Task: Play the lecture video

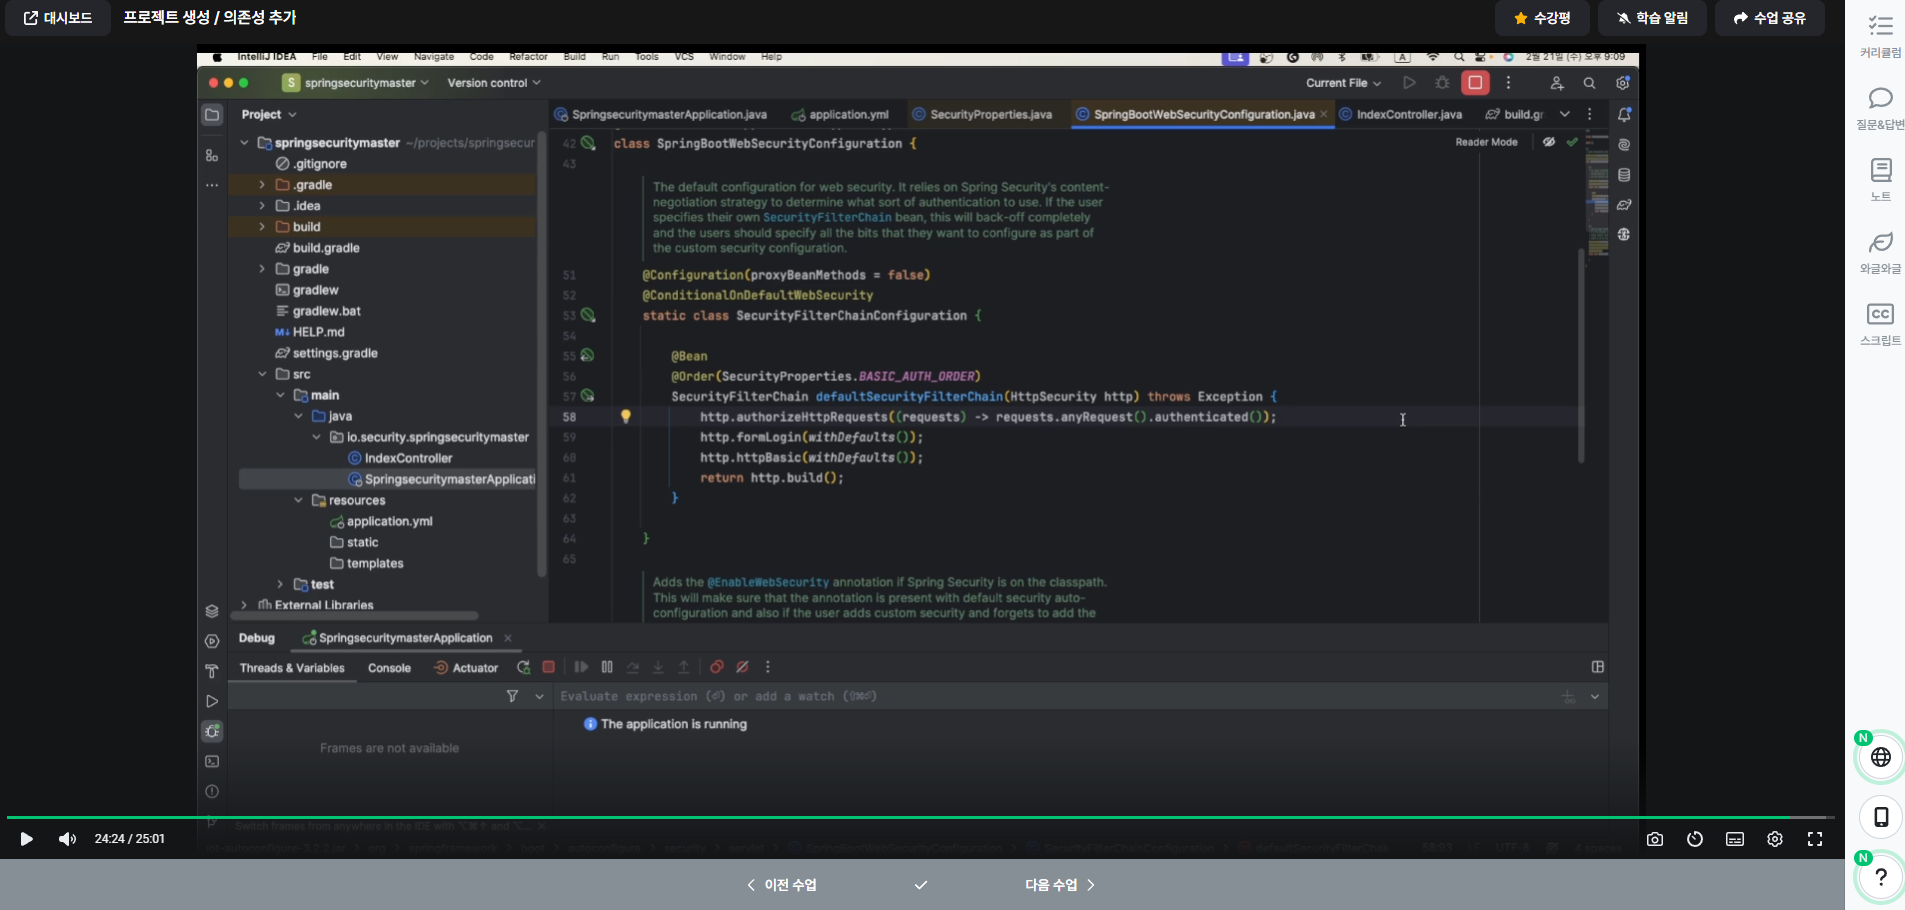Action: pos(27,839)
